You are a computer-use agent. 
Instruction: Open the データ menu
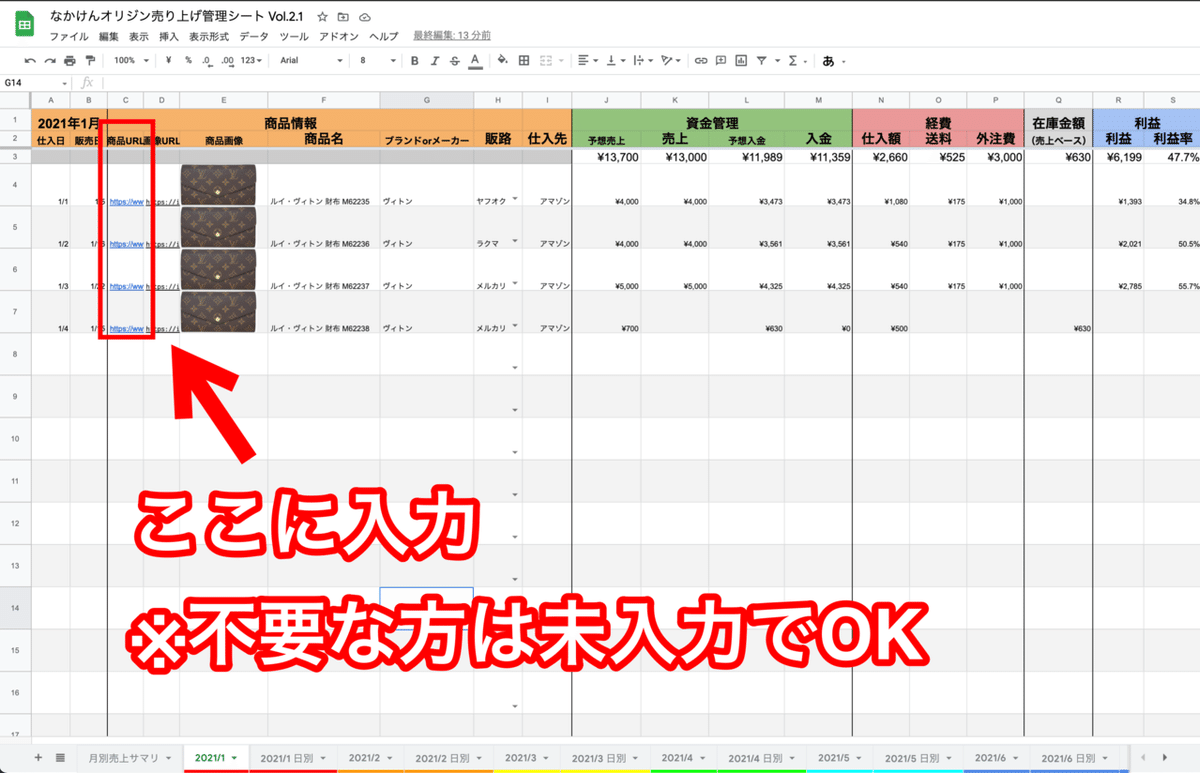click(254, 36)
